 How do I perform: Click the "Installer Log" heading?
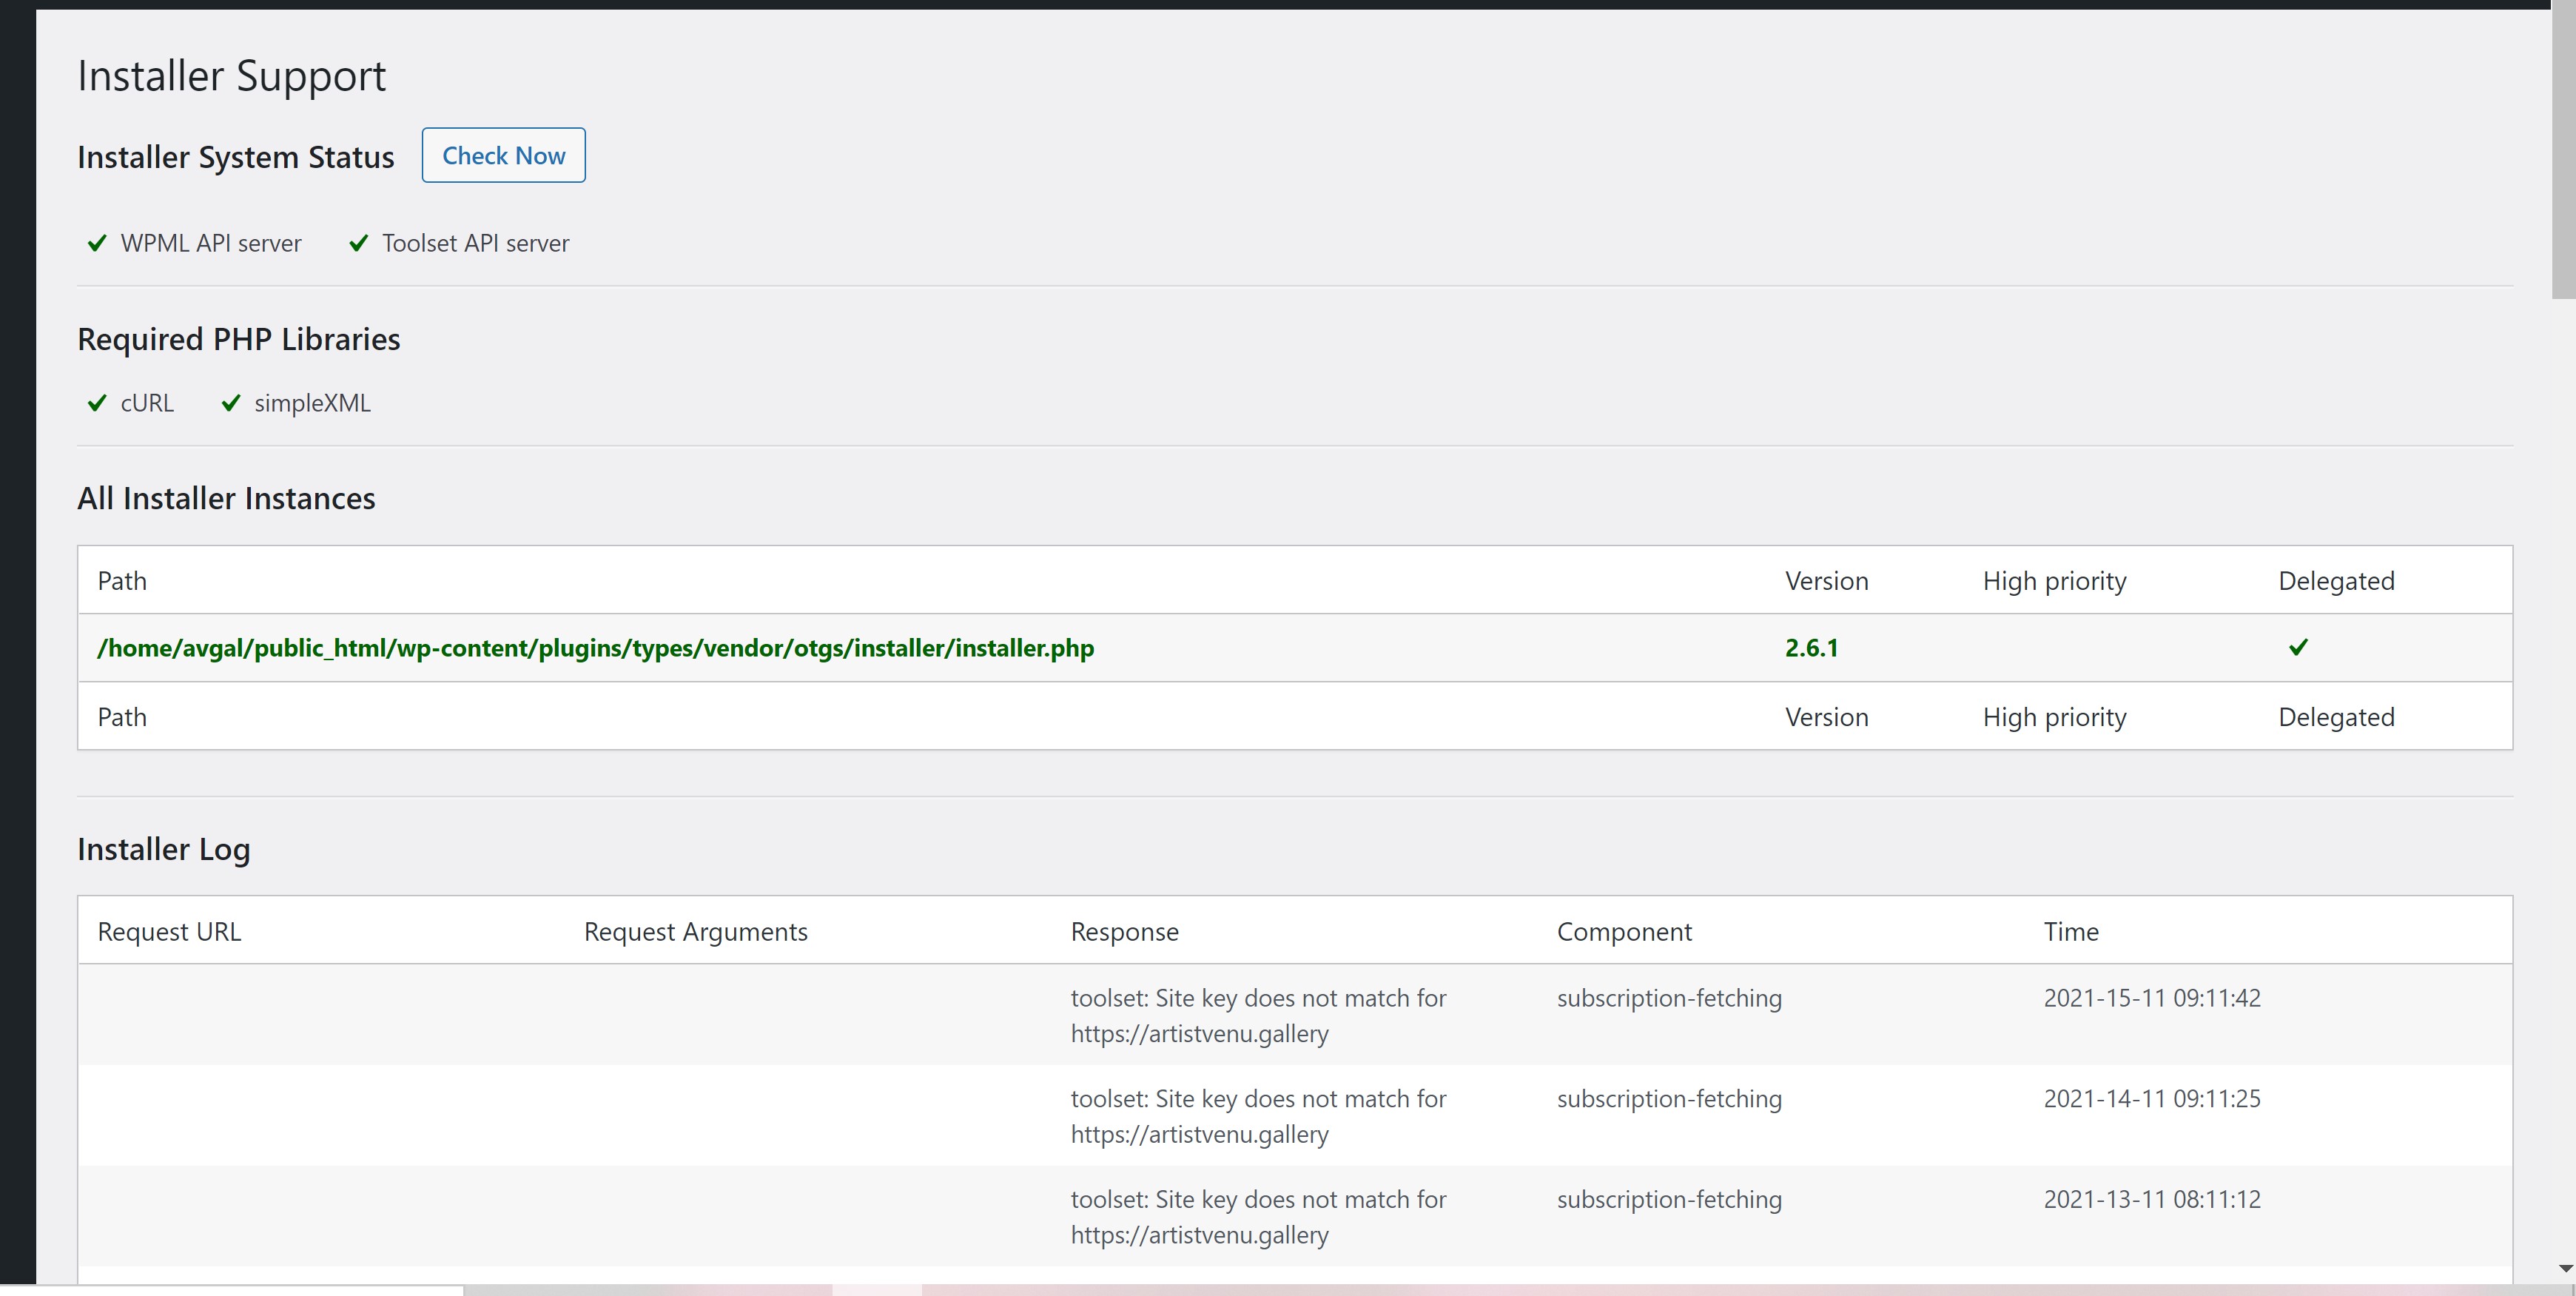point(164,849)
